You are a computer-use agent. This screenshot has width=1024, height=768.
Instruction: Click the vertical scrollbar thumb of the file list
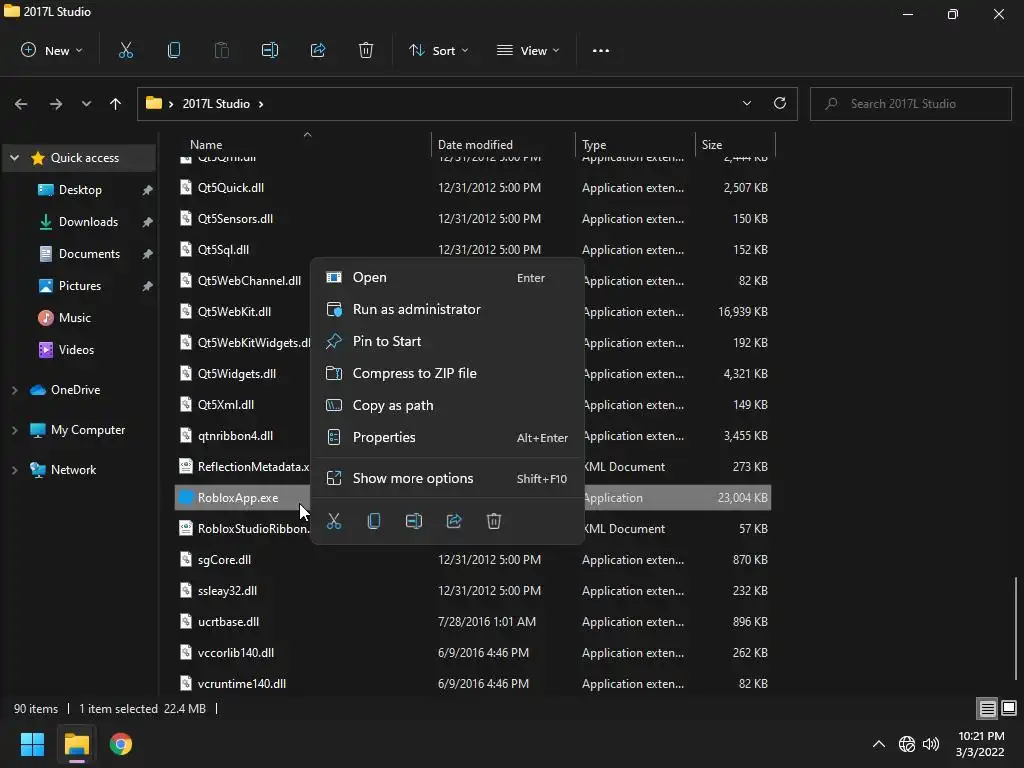tap(1015, 628)
